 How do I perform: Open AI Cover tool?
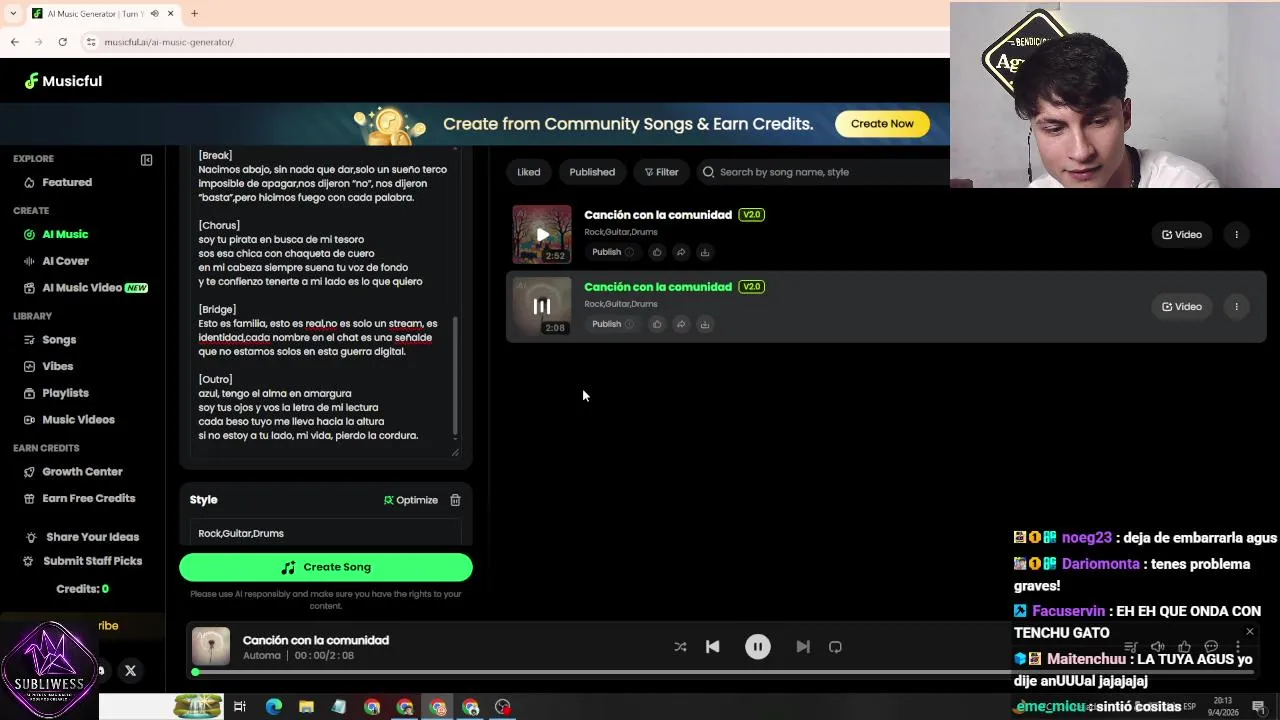pyautogui.click(x=65, y=261)
